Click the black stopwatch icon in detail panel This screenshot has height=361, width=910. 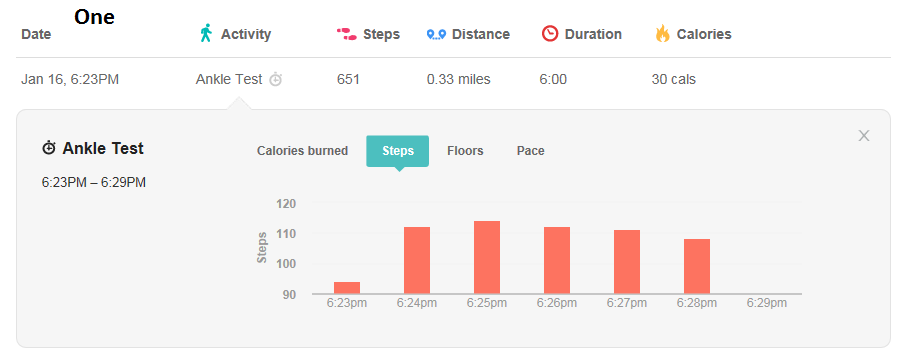(x=49, y=149)
